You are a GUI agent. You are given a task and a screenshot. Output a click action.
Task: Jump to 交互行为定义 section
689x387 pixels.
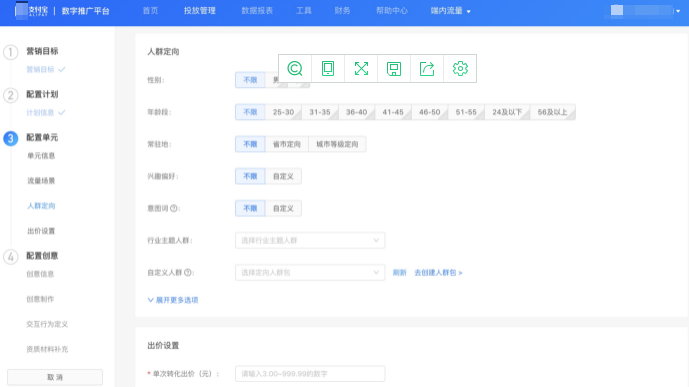coord(47,324)
